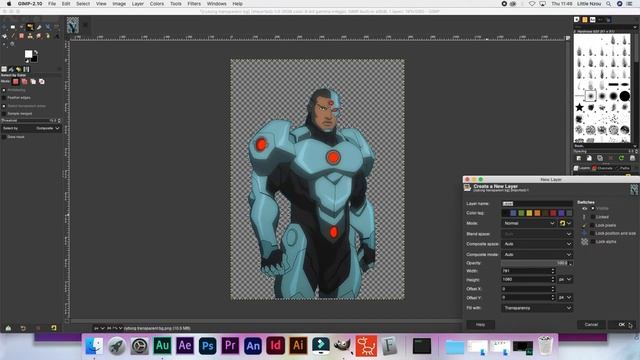Edit the selected brush

pos(578,158)
